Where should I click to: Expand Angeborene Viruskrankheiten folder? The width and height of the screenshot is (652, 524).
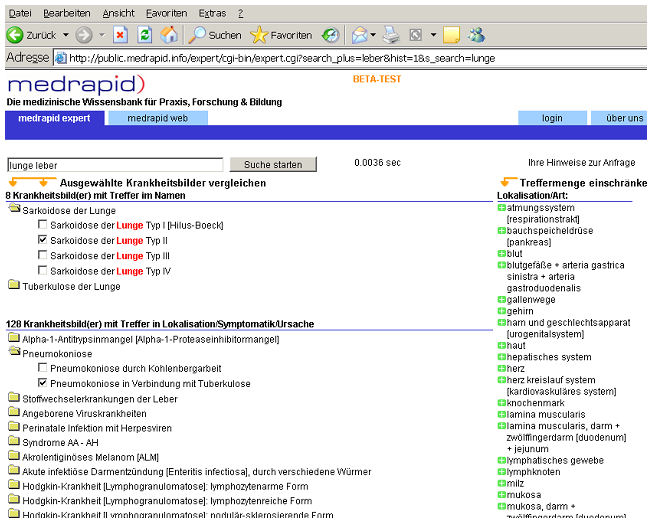pos(14,411)
